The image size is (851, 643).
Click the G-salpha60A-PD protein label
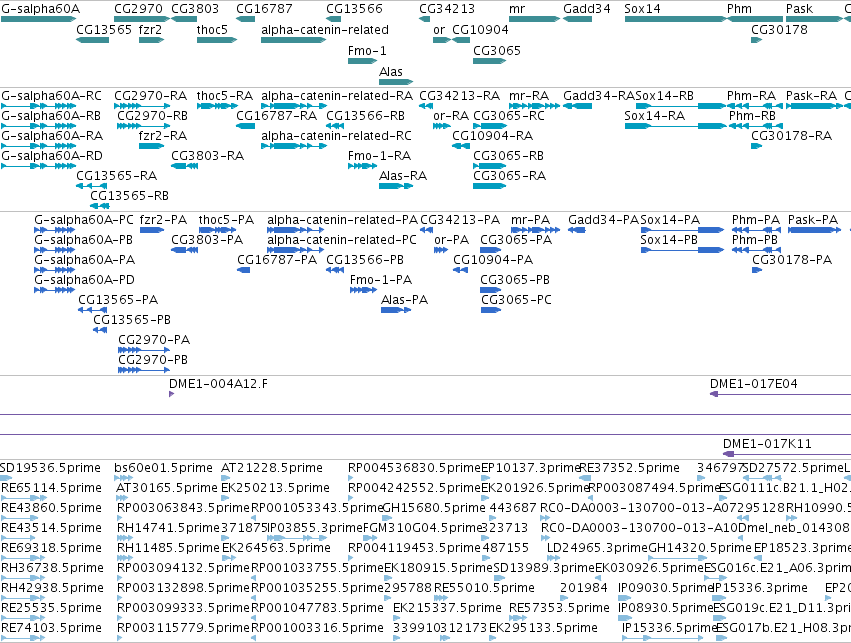85,281
